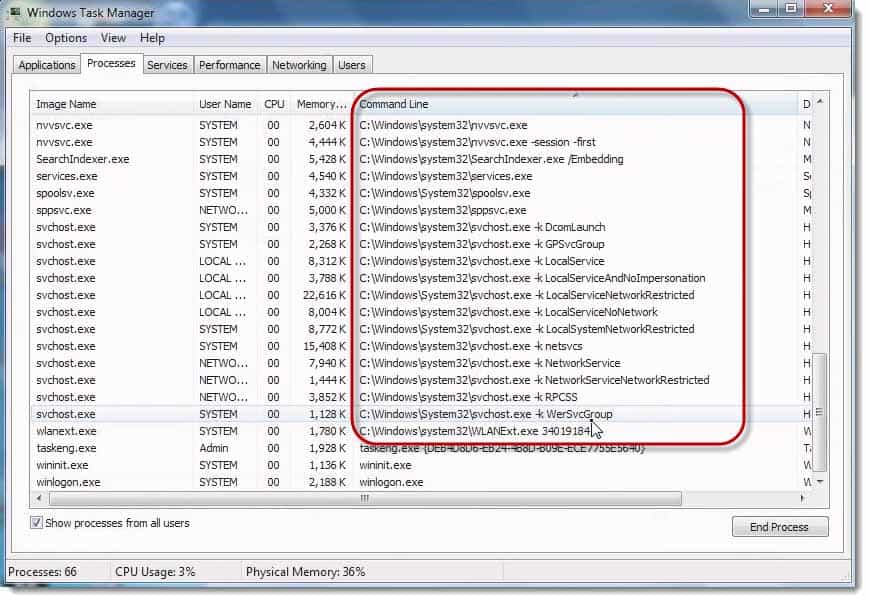Select the services.exe process
The image size is (870, 602).
pos(421,176)
